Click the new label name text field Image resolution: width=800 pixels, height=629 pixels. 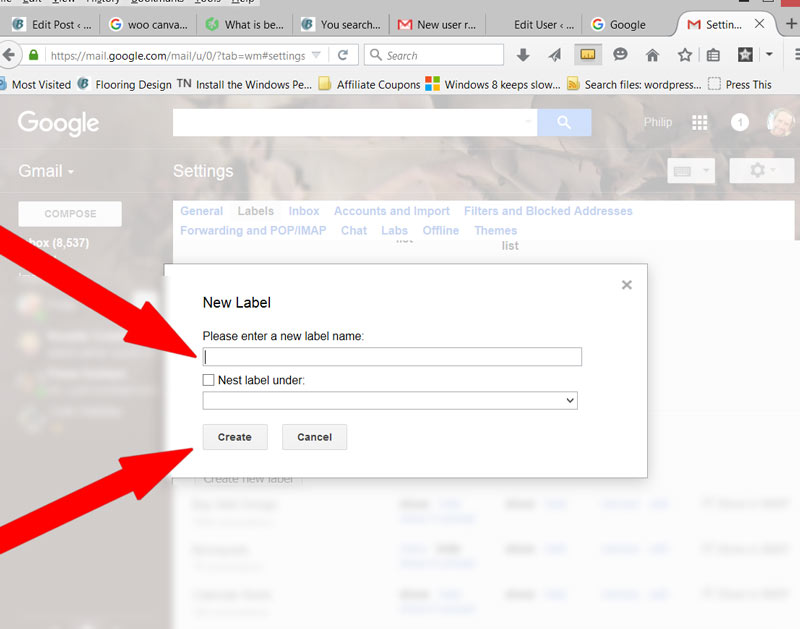point(391,357)
